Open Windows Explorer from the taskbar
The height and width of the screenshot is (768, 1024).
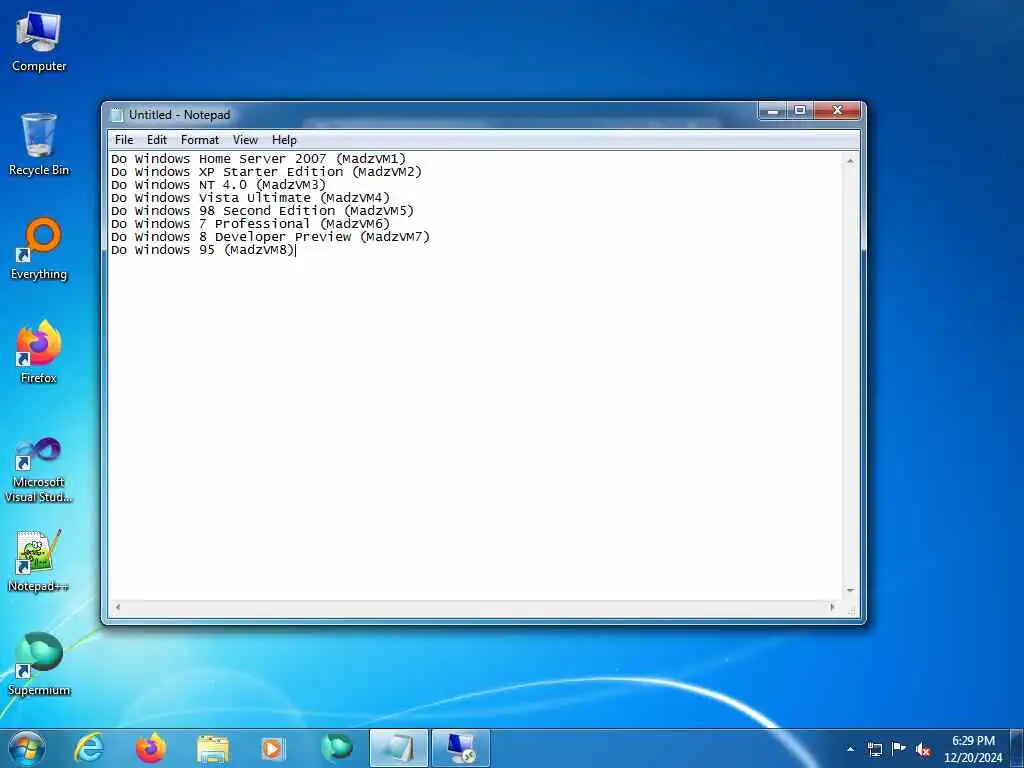coord(213,748)
